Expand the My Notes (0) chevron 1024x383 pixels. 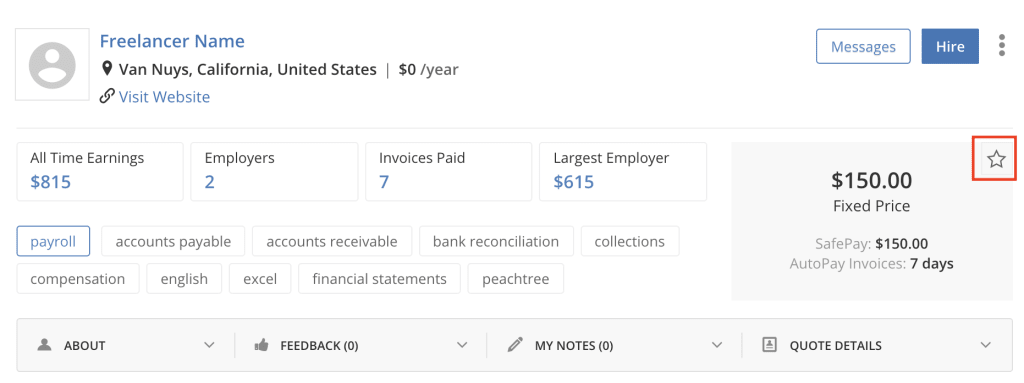pos(717,345)
